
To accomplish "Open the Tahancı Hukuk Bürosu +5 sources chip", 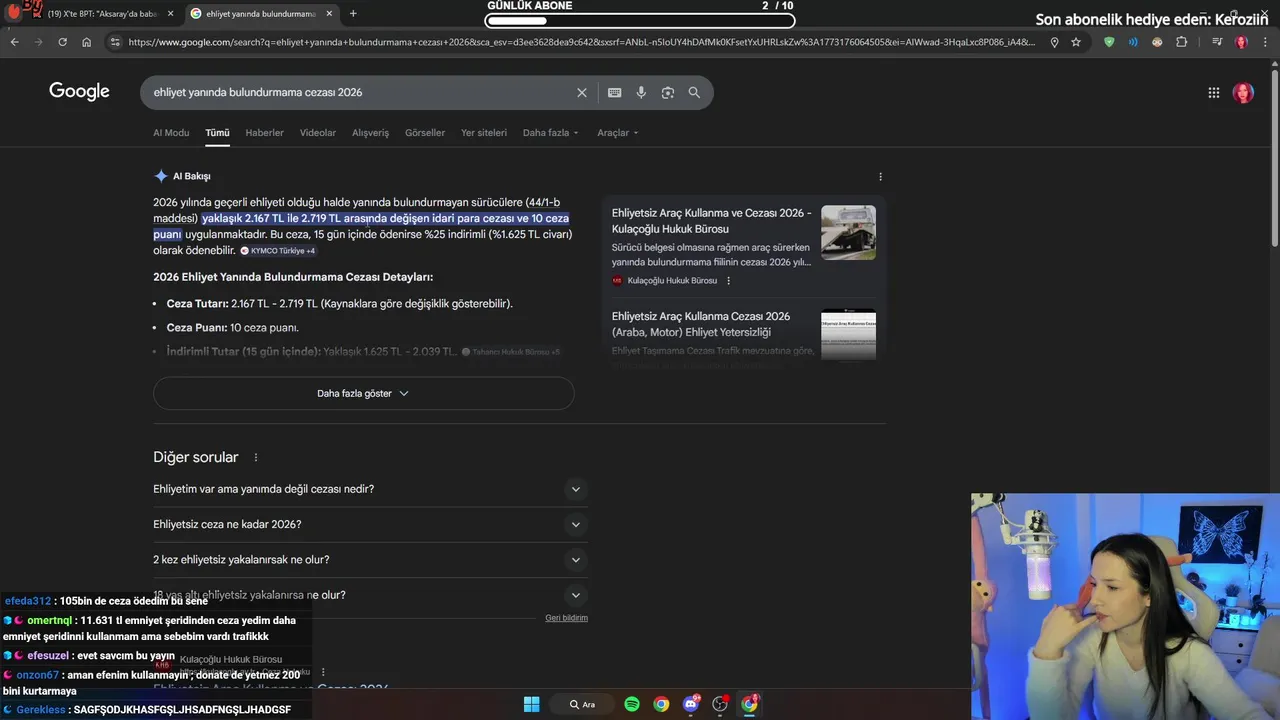I will [511, 352].
